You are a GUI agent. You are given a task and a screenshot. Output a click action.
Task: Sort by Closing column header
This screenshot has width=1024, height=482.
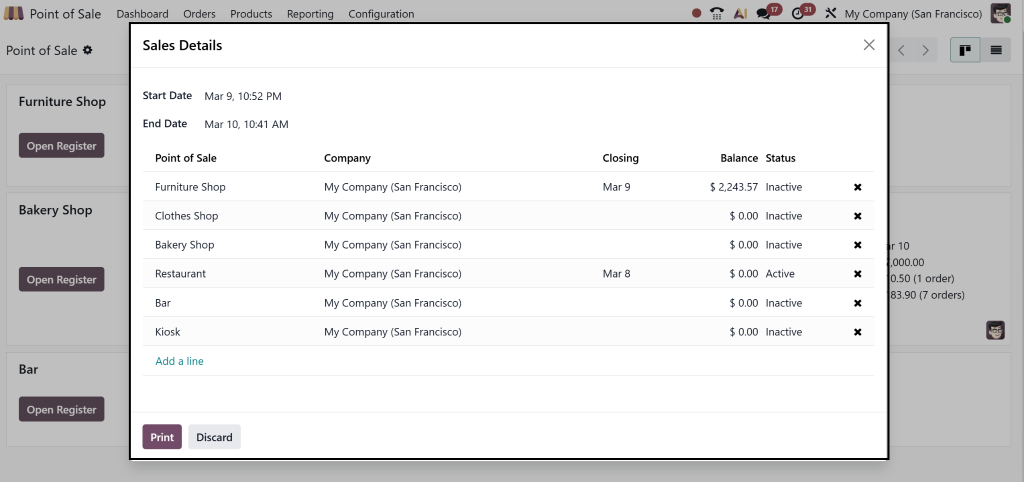point(620,158)
